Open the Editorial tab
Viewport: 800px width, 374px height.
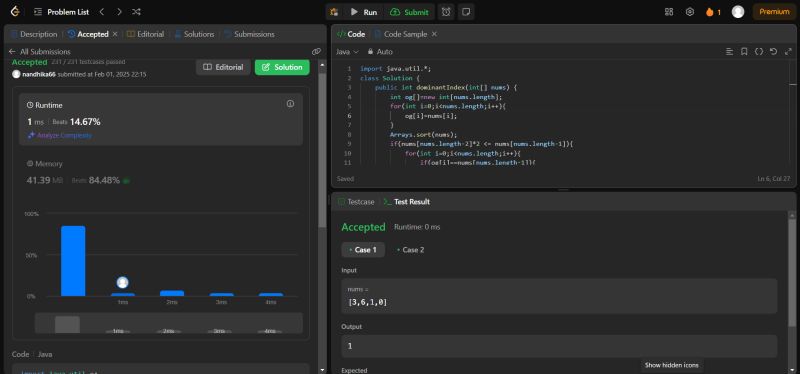[145, 34]
